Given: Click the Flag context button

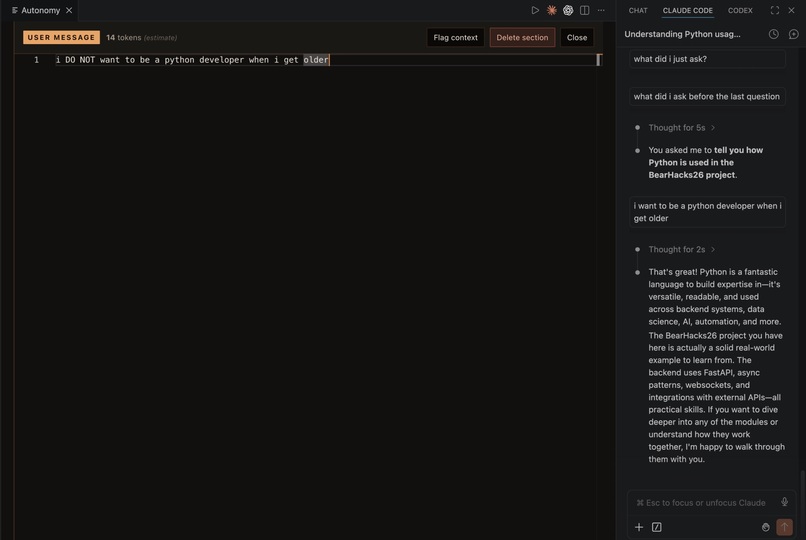Looking at the screenshot, I should pyautogui.click(x=455, y=38).
